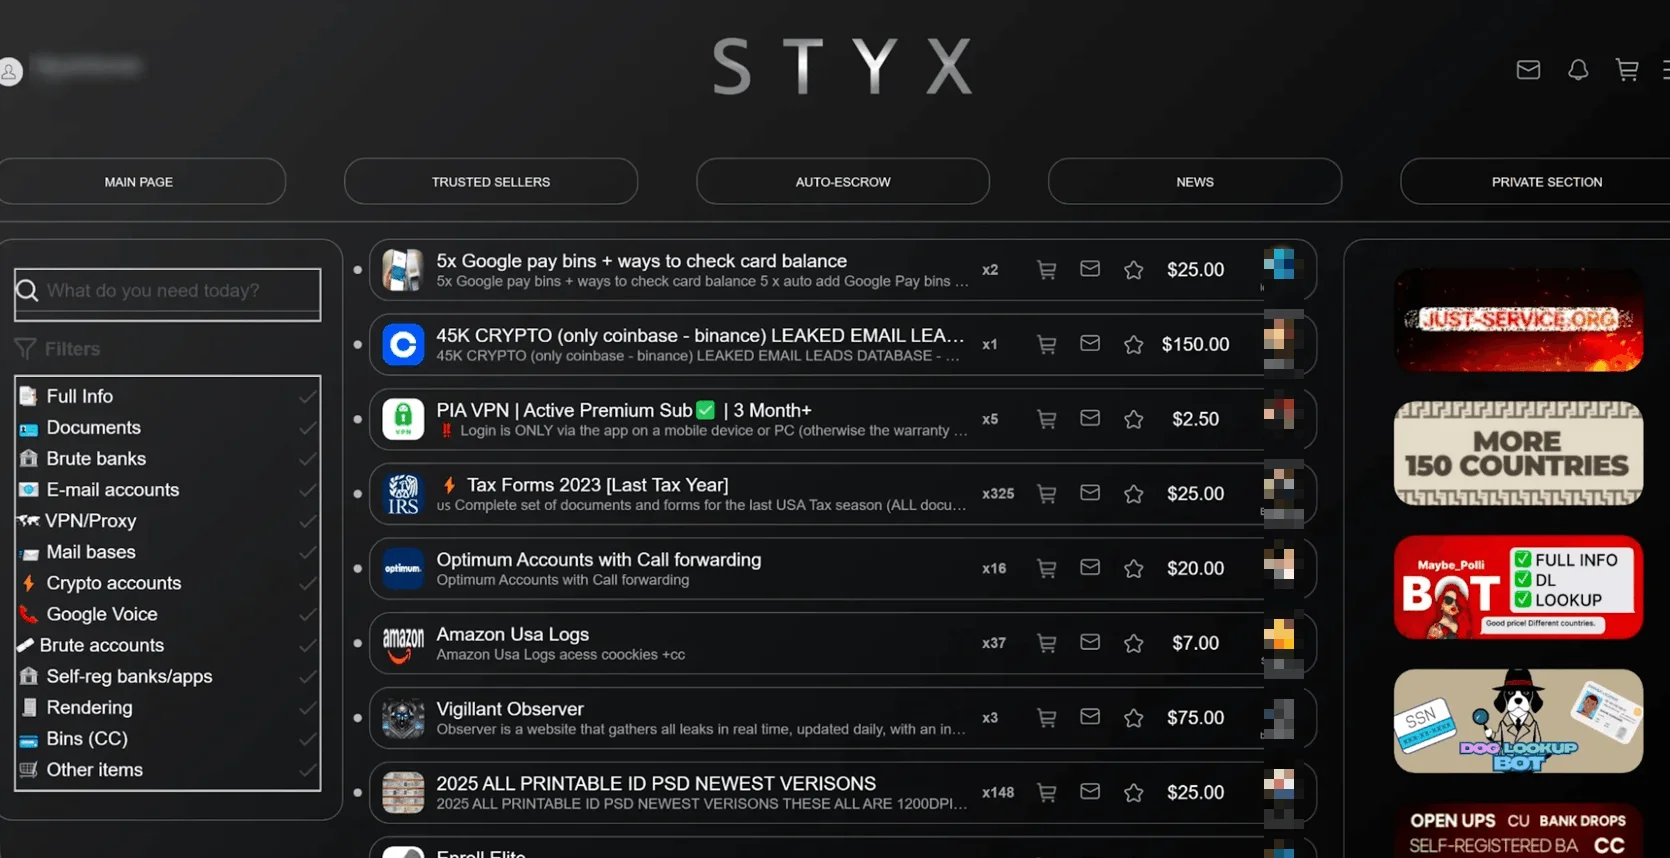Screen dimensions: 1670x858
Task: Add Tax Forms 2023 to cart
Action: tap(1047, 494)
